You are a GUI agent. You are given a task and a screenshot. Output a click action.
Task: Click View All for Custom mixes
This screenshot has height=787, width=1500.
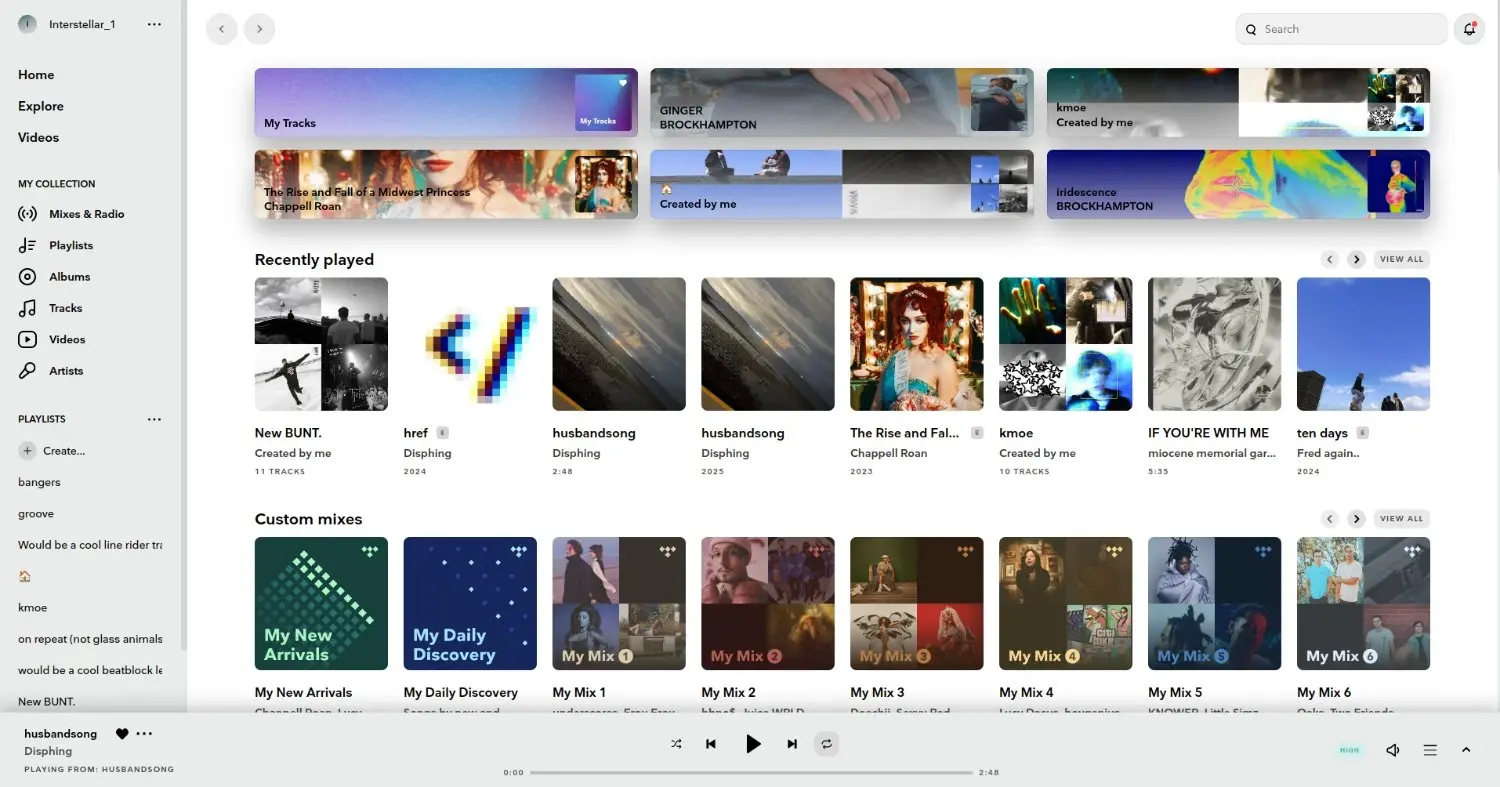(1401, 519)
